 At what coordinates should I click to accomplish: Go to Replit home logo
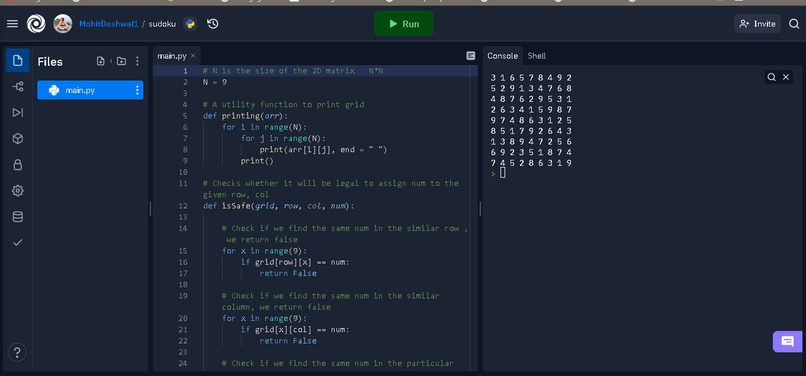pos(36,24)
